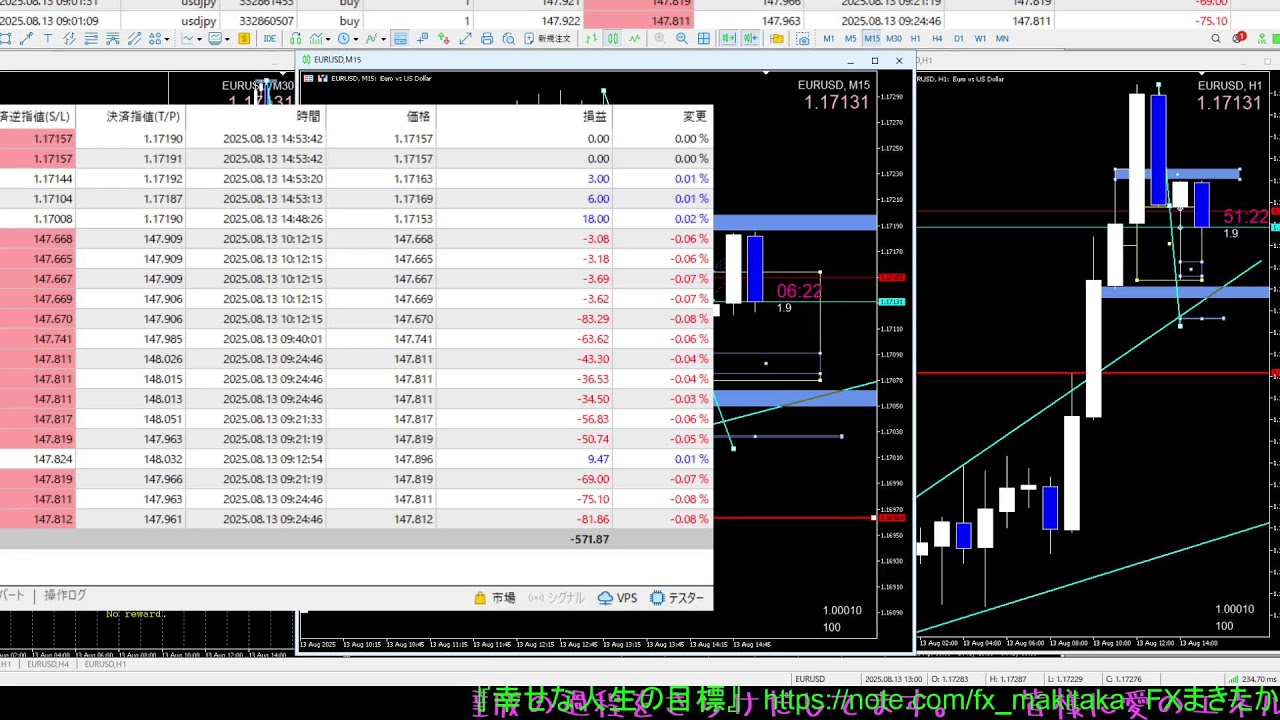This screenshot has height=720, width=1280.
Task: Switch to the EURUSD,H4 chart tab
Action: [x=48, y=664]
